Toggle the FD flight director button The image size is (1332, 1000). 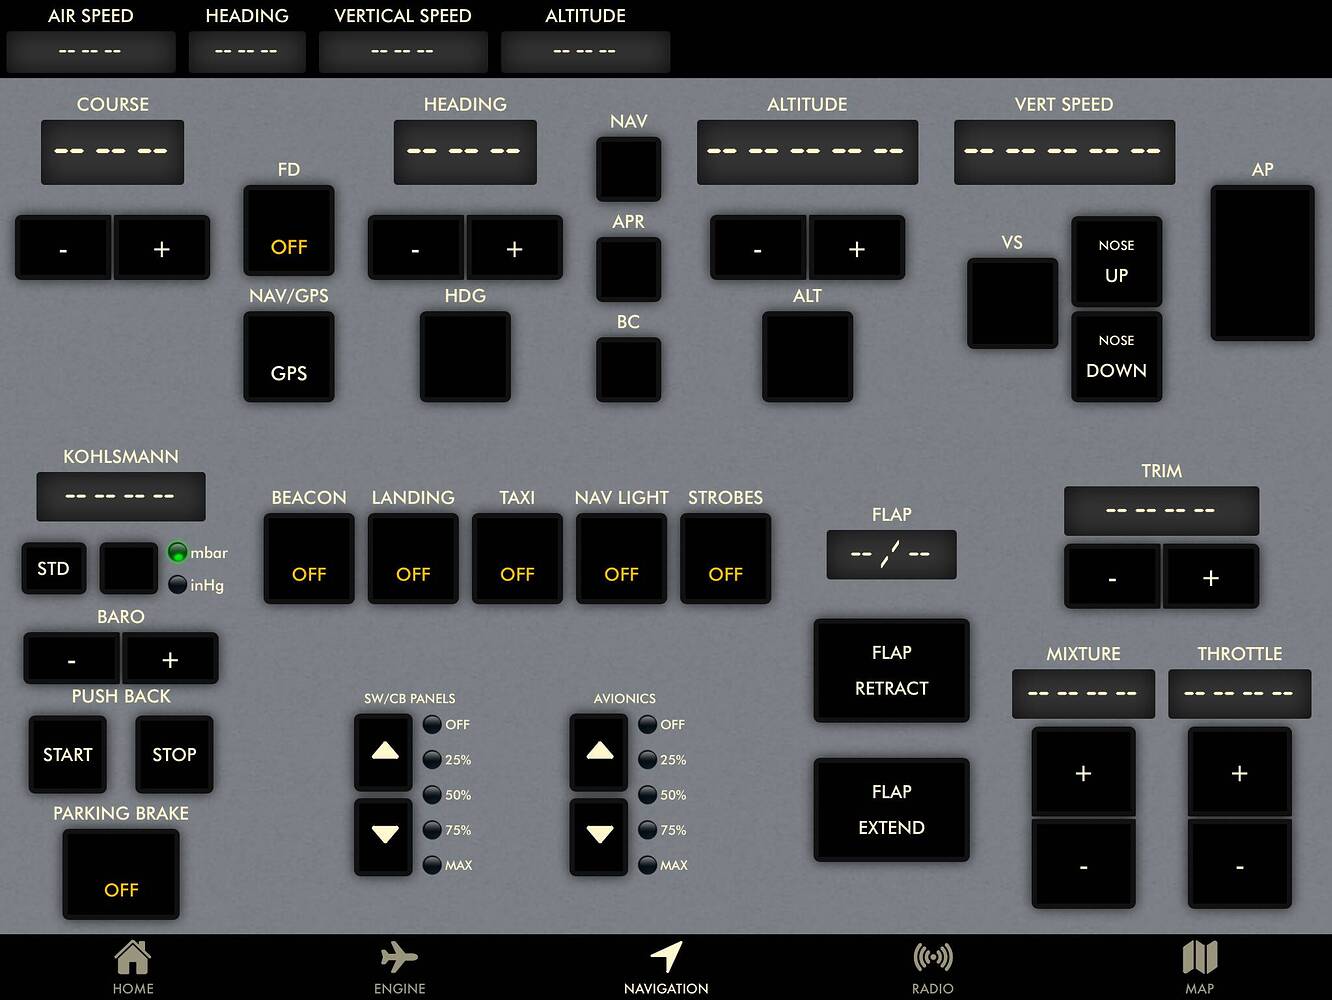289,230
